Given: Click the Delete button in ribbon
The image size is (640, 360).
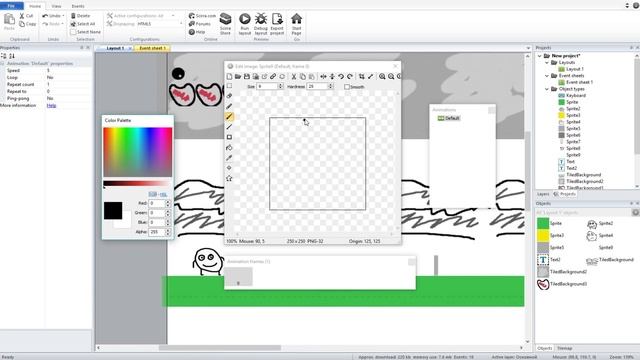Looking at the screenshot, I should pos(80,16).
